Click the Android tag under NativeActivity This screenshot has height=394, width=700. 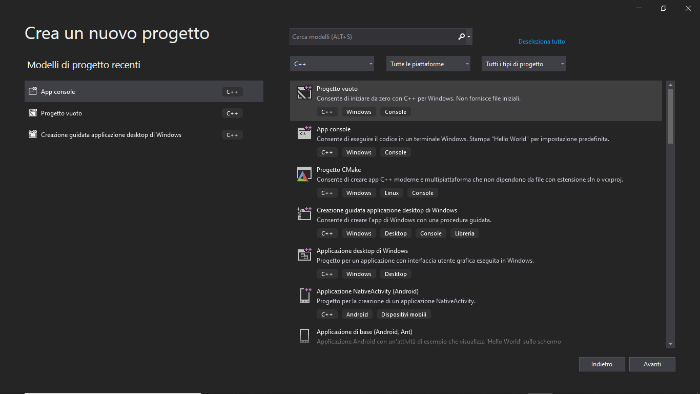click(x=357, y=314)
